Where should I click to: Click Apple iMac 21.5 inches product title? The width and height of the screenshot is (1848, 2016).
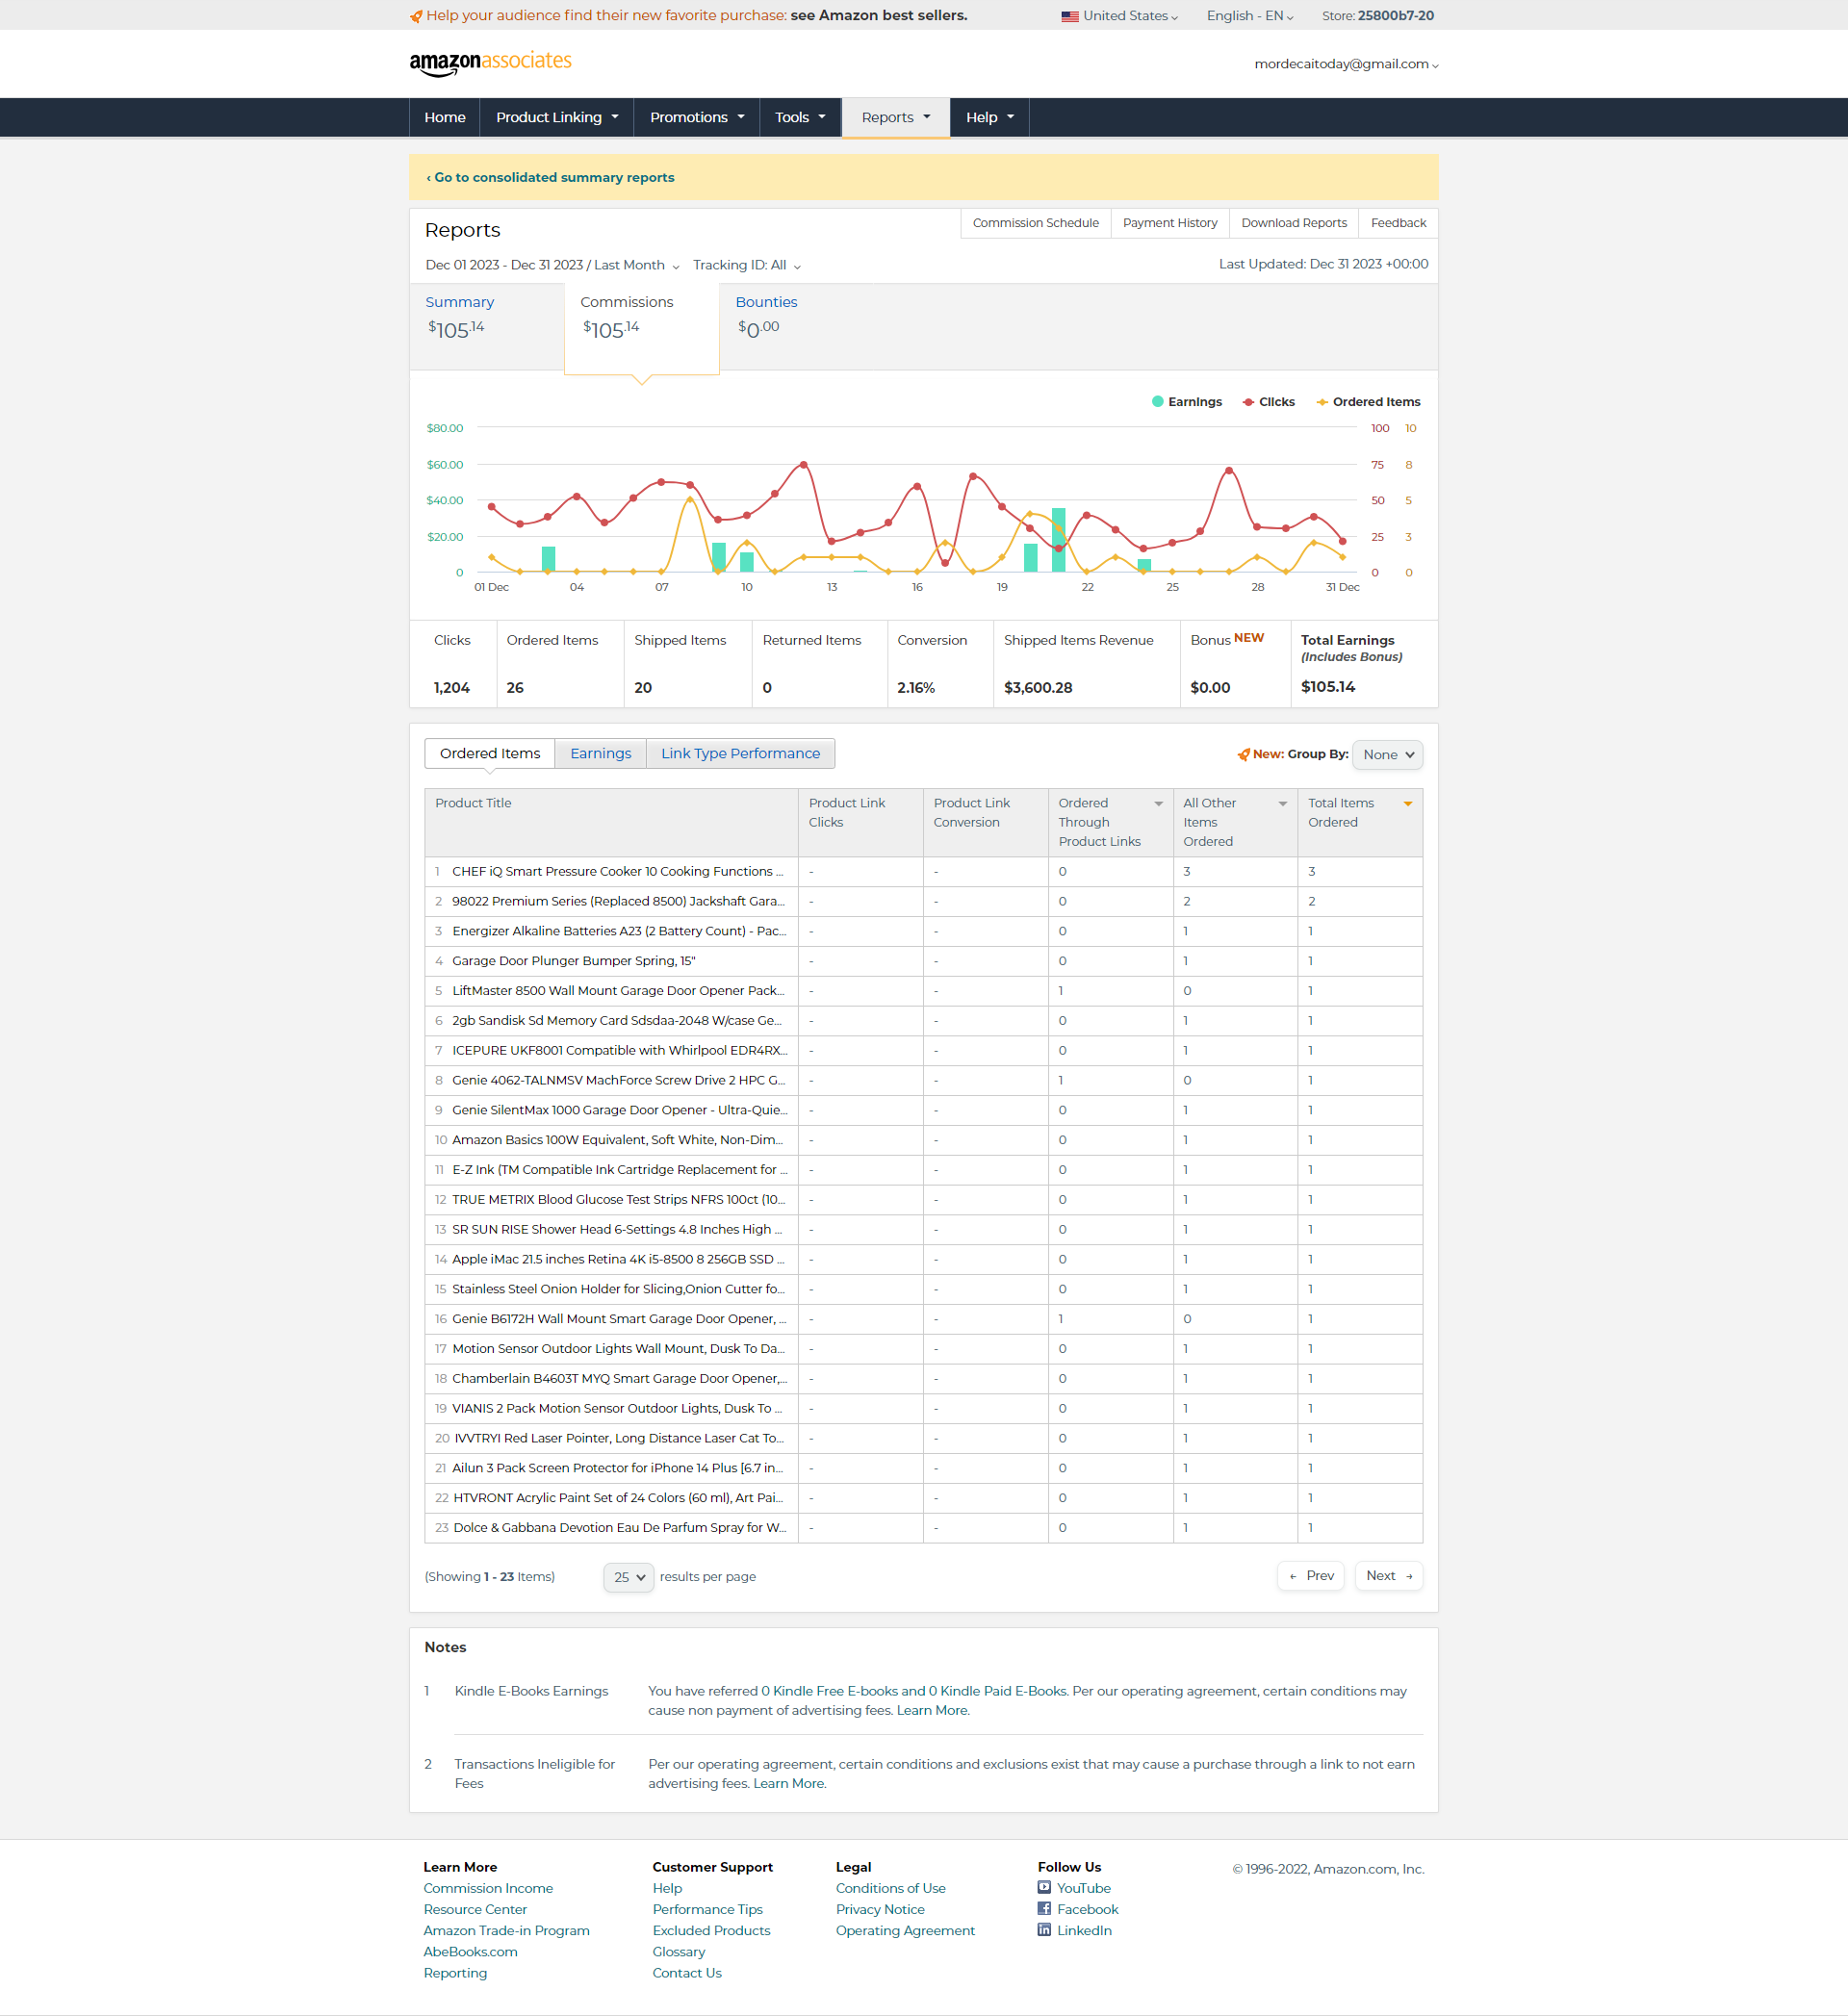(618, 1259)
